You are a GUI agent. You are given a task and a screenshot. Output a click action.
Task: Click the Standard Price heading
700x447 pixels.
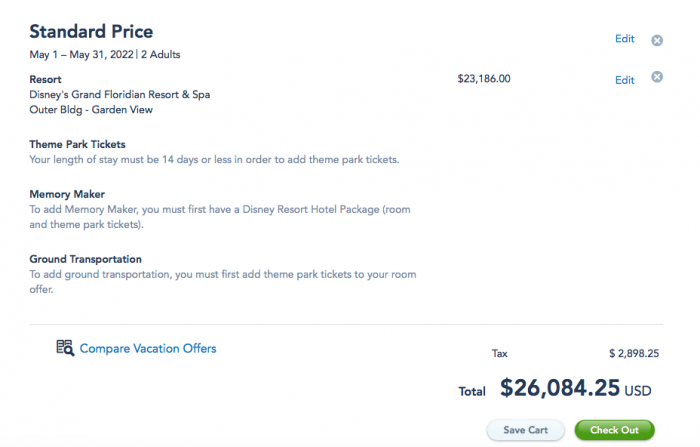[x=91, y=32]
